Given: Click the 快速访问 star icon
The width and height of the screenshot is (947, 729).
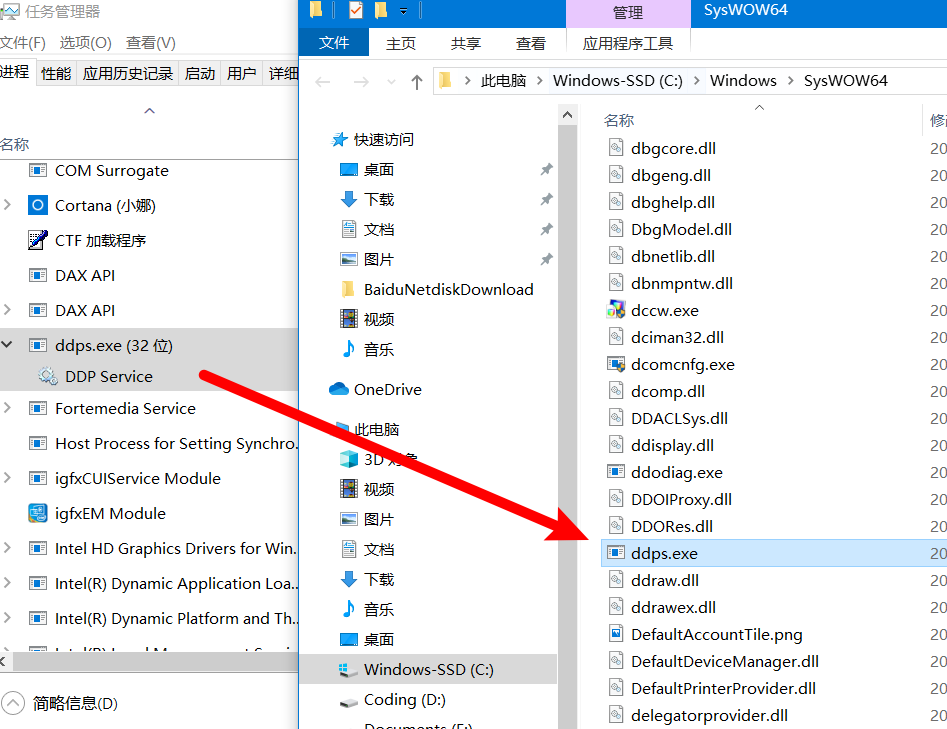Looking at the screenshot, I should click(339, 140).
